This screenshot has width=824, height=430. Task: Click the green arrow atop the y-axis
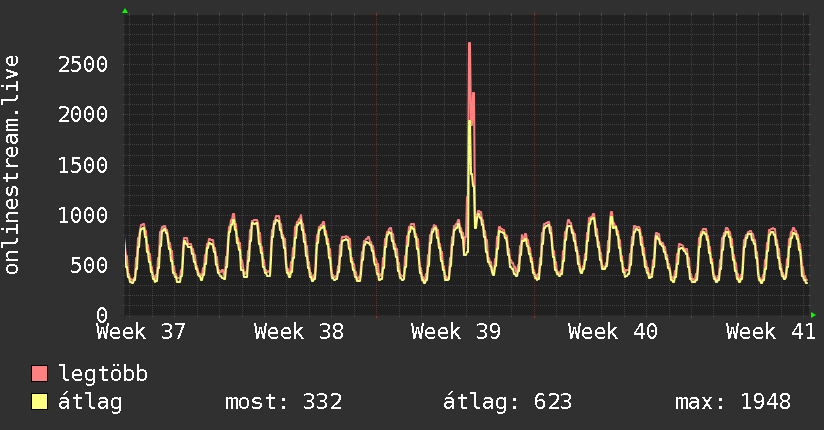click(x=125, y=11)
